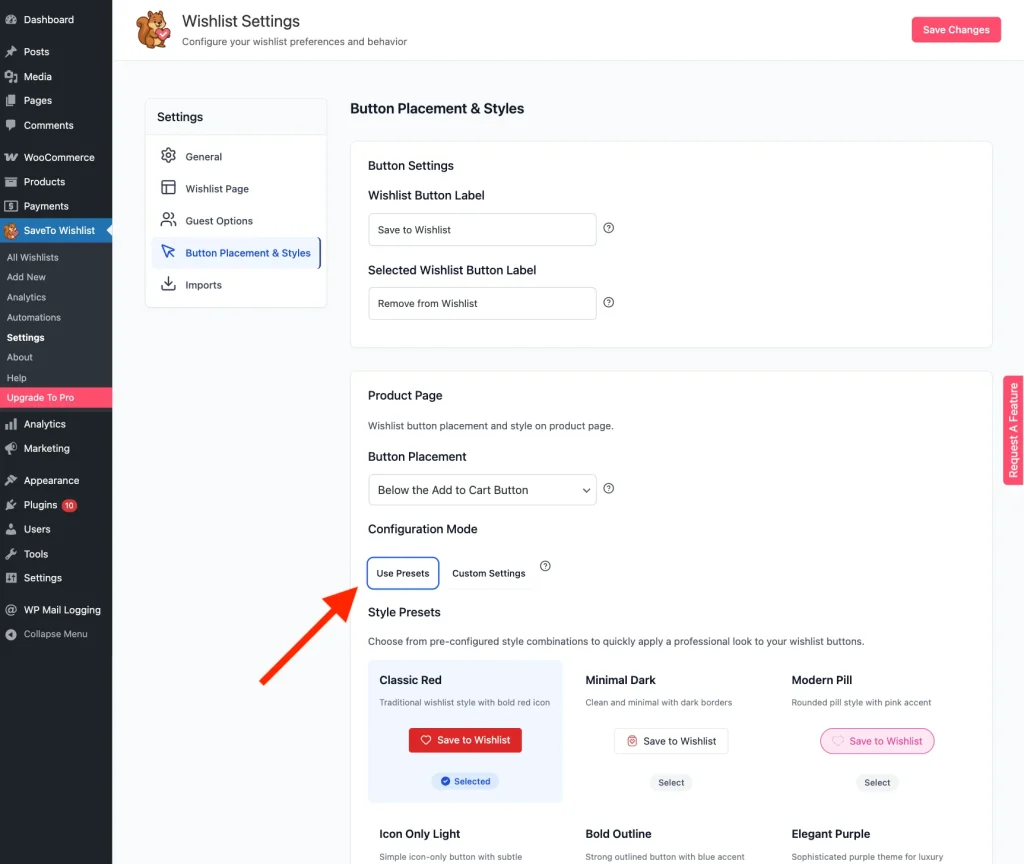Select the Minimal Dark style preset
This screenshot has height=864, width=1024.
click(671, 783)
